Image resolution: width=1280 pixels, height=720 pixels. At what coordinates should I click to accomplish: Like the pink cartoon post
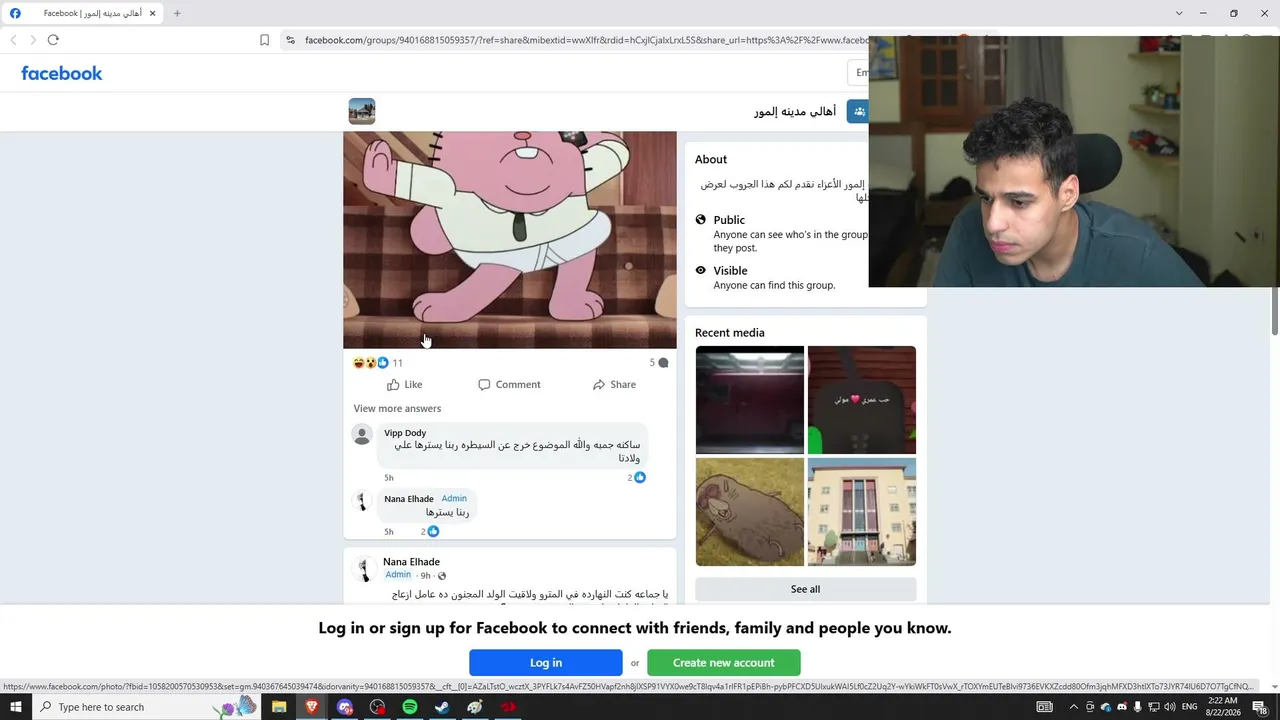click(404, 385)
